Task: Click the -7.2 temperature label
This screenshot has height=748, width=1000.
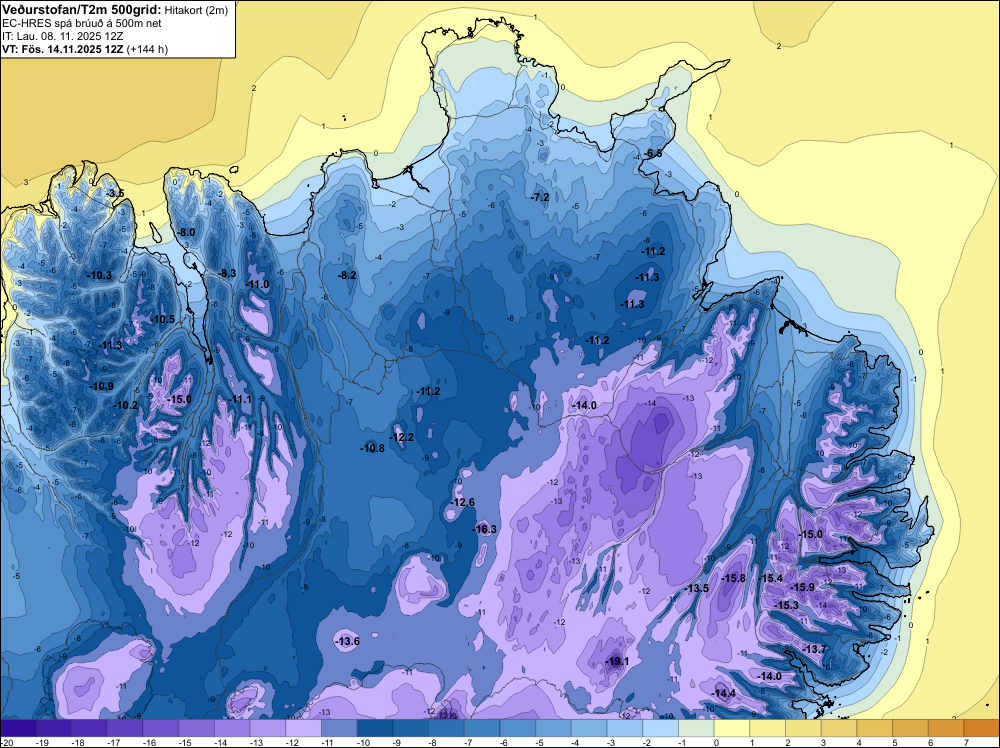Action: (x=540, y=197)
